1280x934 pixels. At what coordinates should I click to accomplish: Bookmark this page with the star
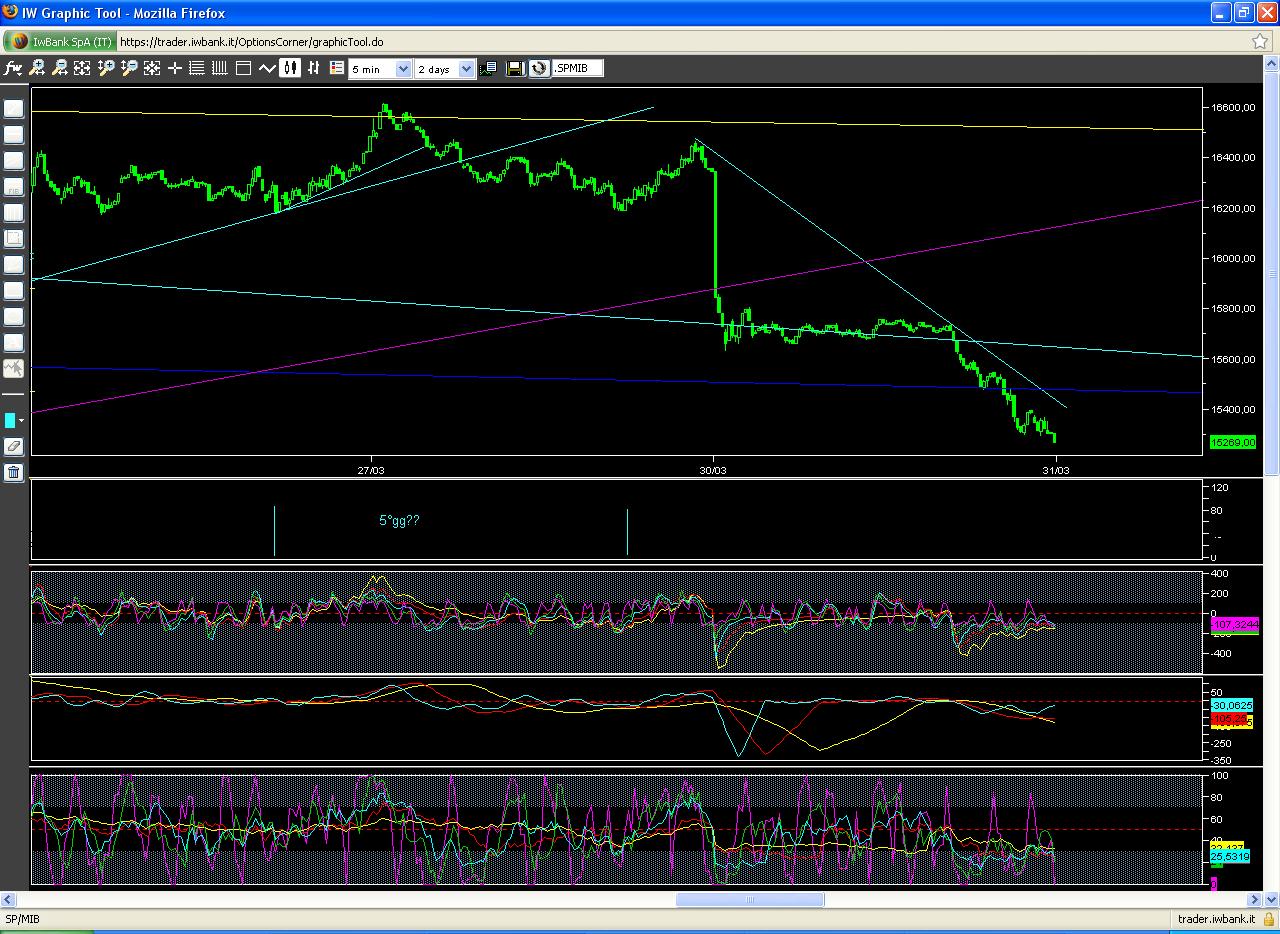click(1260, 42)
